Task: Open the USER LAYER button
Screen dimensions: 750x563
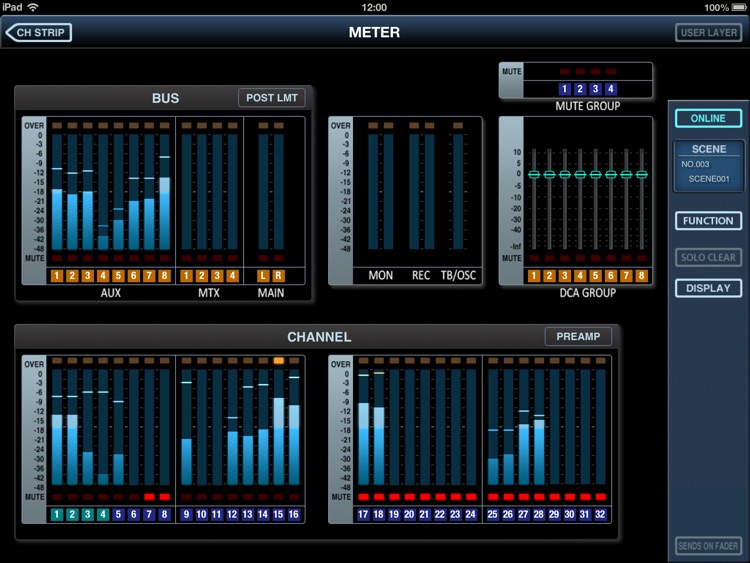Action: (708, 33)
